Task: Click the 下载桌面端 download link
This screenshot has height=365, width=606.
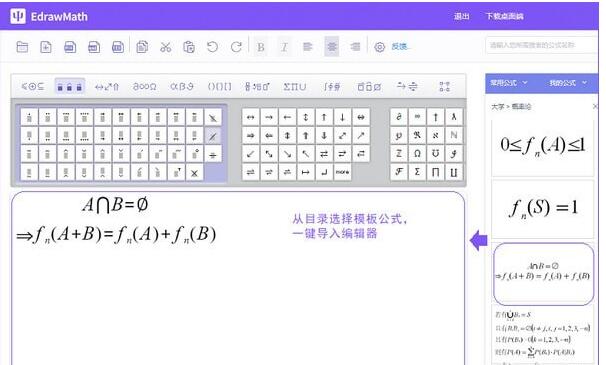Action: (504, 16)
